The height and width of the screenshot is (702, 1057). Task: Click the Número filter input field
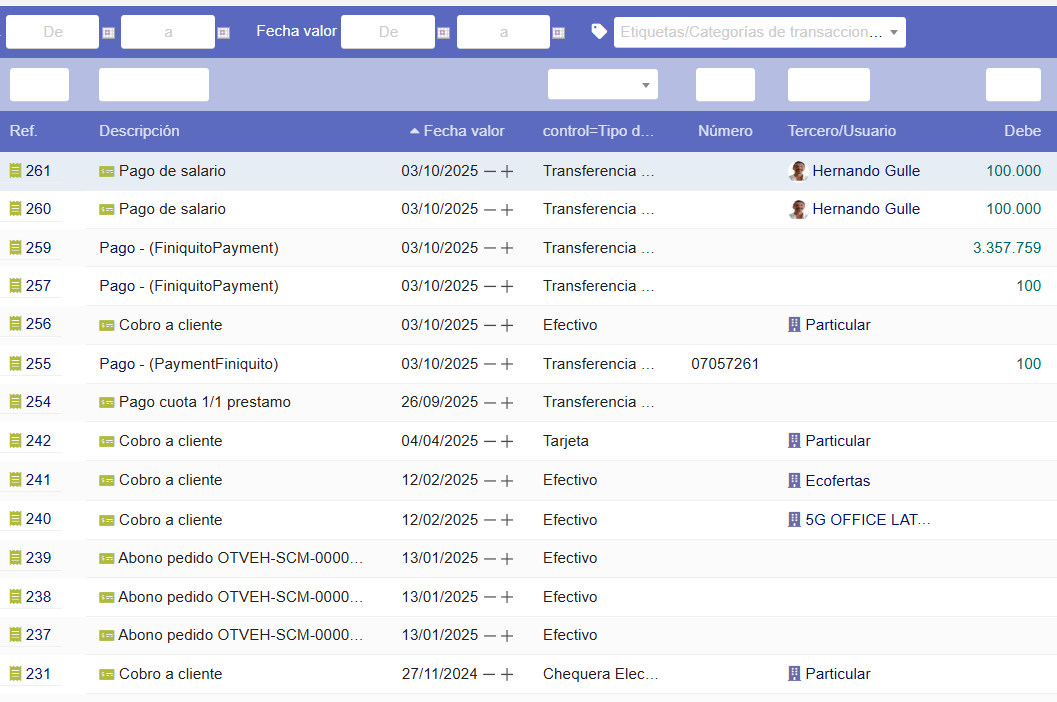click(x=725, y=85)
